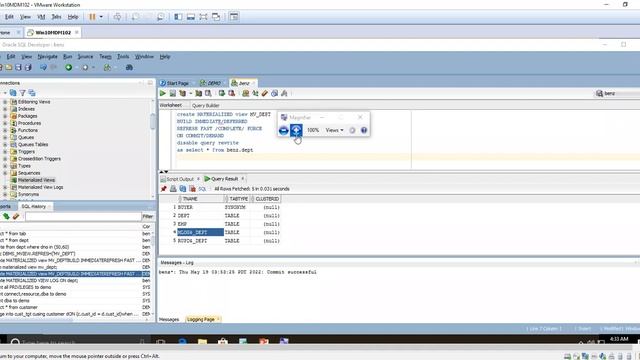Click the delete icon in Query Result toolbar
640x360 pixels.
[192, 189]
